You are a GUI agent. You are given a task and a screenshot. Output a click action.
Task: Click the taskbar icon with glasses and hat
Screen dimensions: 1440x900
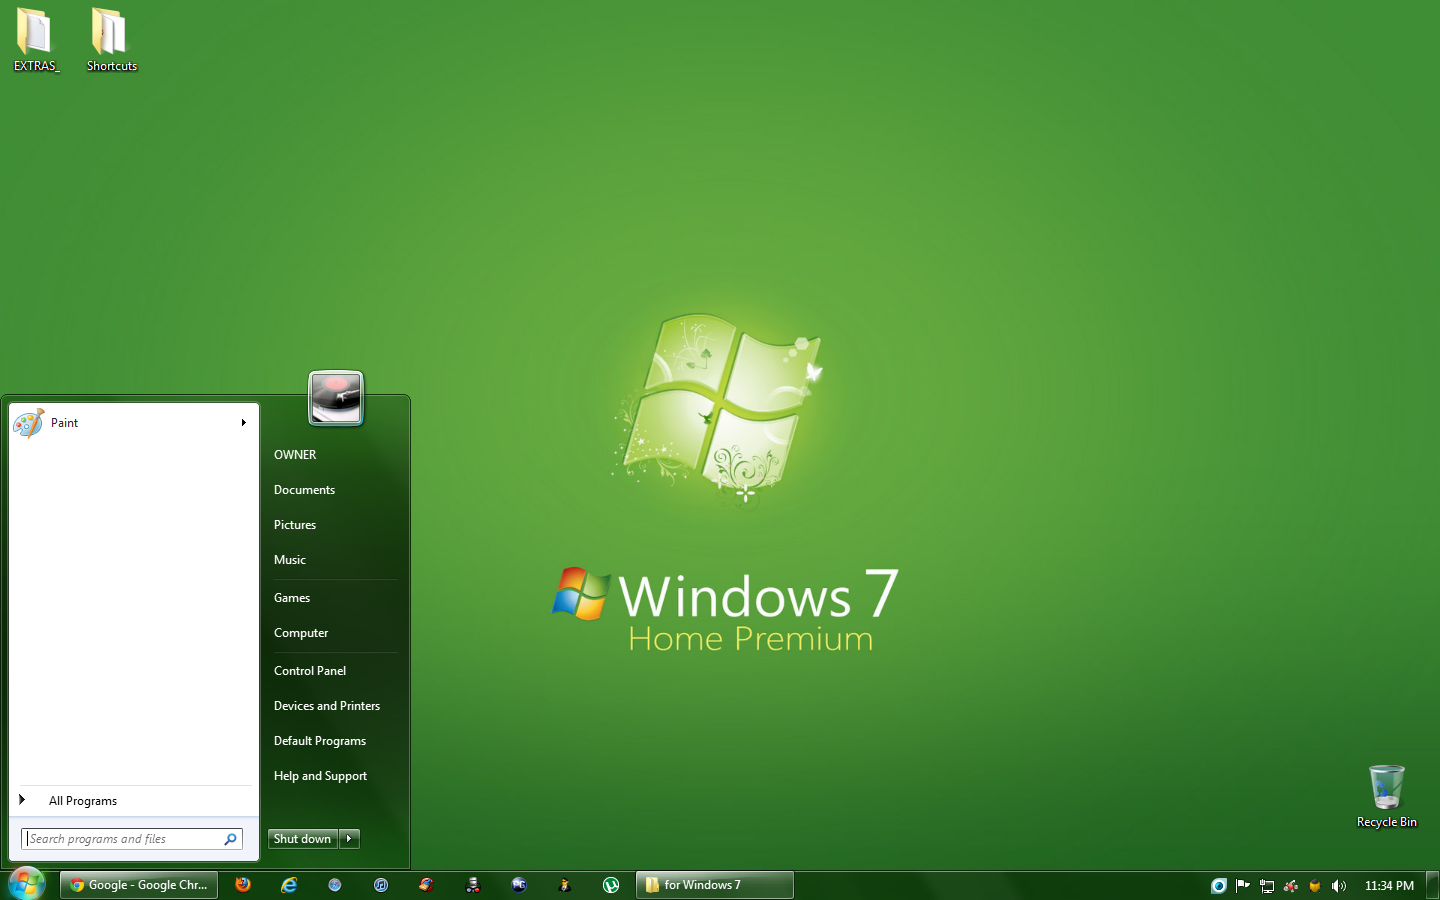coord(473,885)
